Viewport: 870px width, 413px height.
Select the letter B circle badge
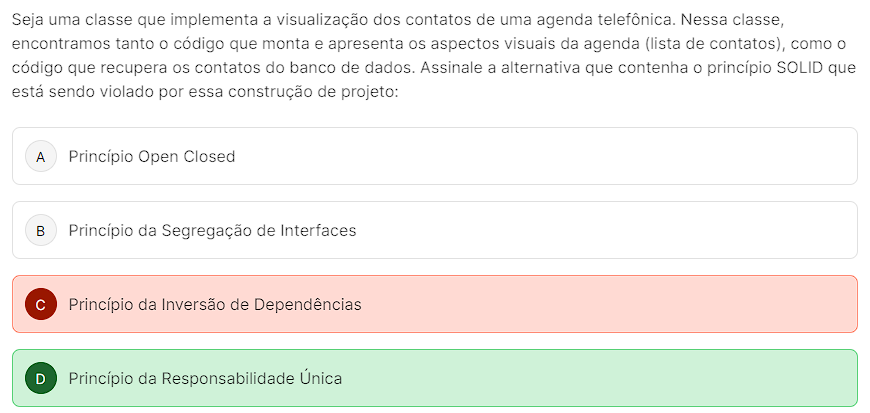pos(41,230)
